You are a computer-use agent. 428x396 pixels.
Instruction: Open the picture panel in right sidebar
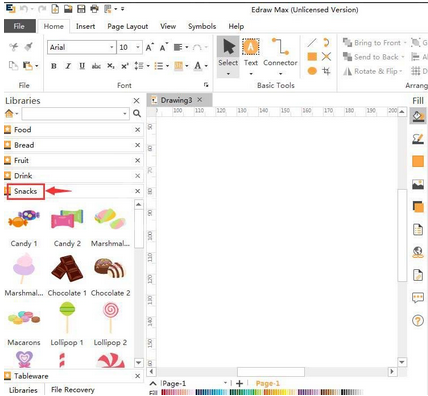(x=418, y=184)
